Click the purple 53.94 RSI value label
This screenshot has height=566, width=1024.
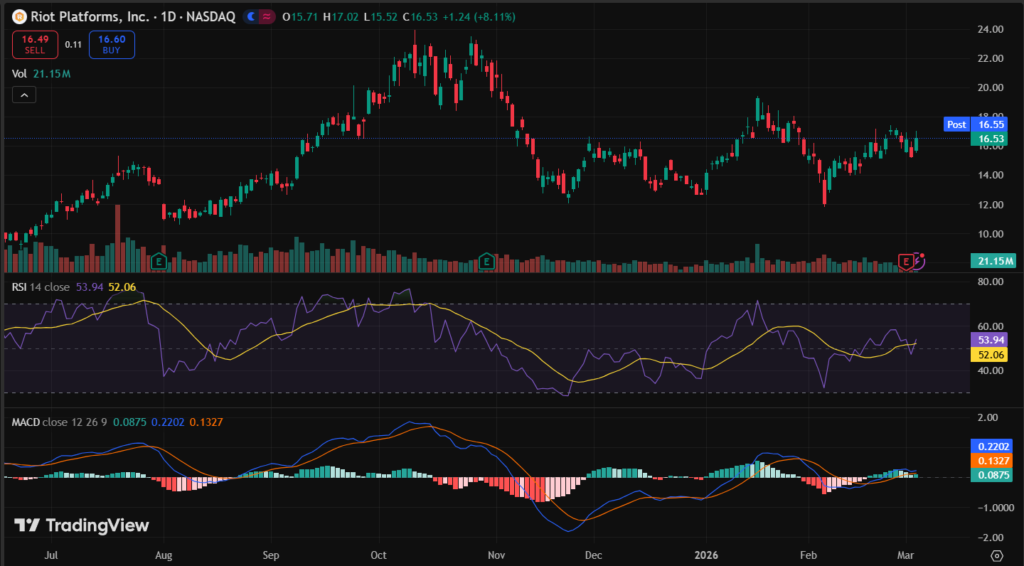[992, 340]
